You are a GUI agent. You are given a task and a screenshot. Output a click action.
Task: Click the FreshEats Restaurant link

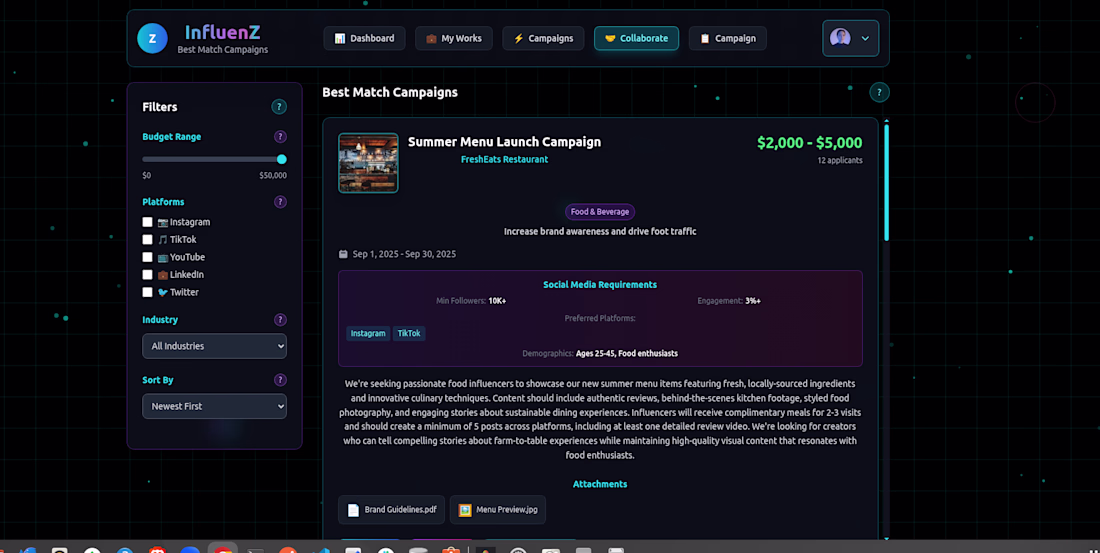(x=504, y=159)
